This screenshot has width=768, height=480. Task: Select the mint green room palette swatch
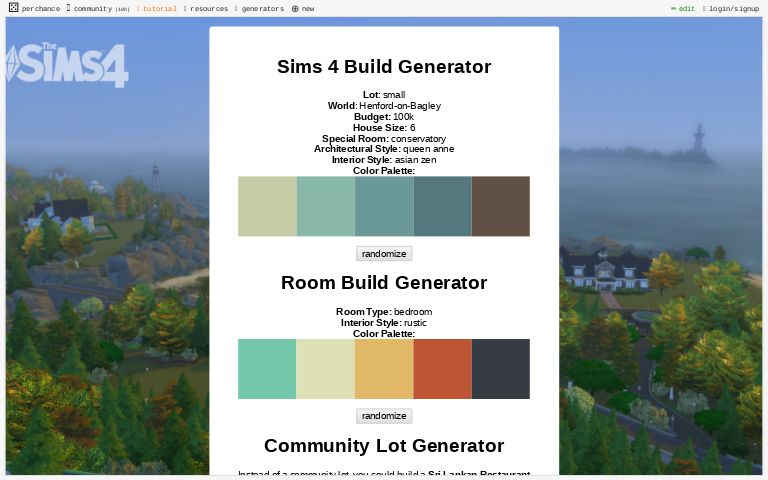point(267,369)
